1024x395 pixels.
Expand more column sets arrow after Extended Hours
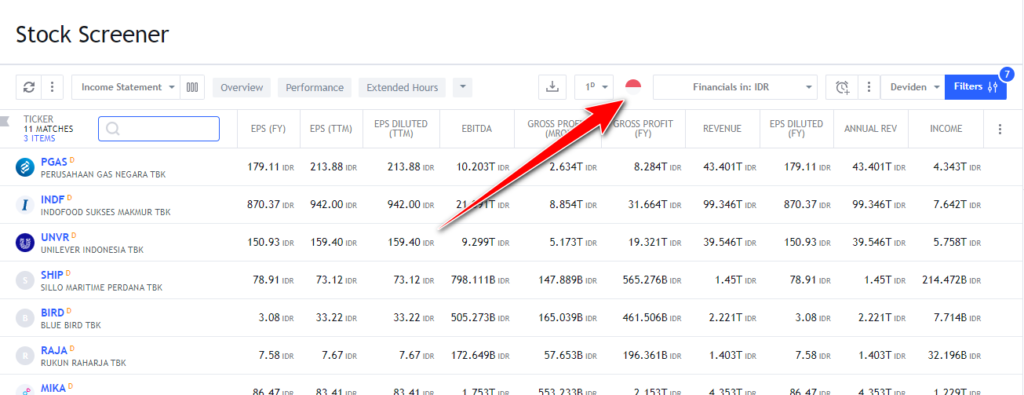[462, 87]
